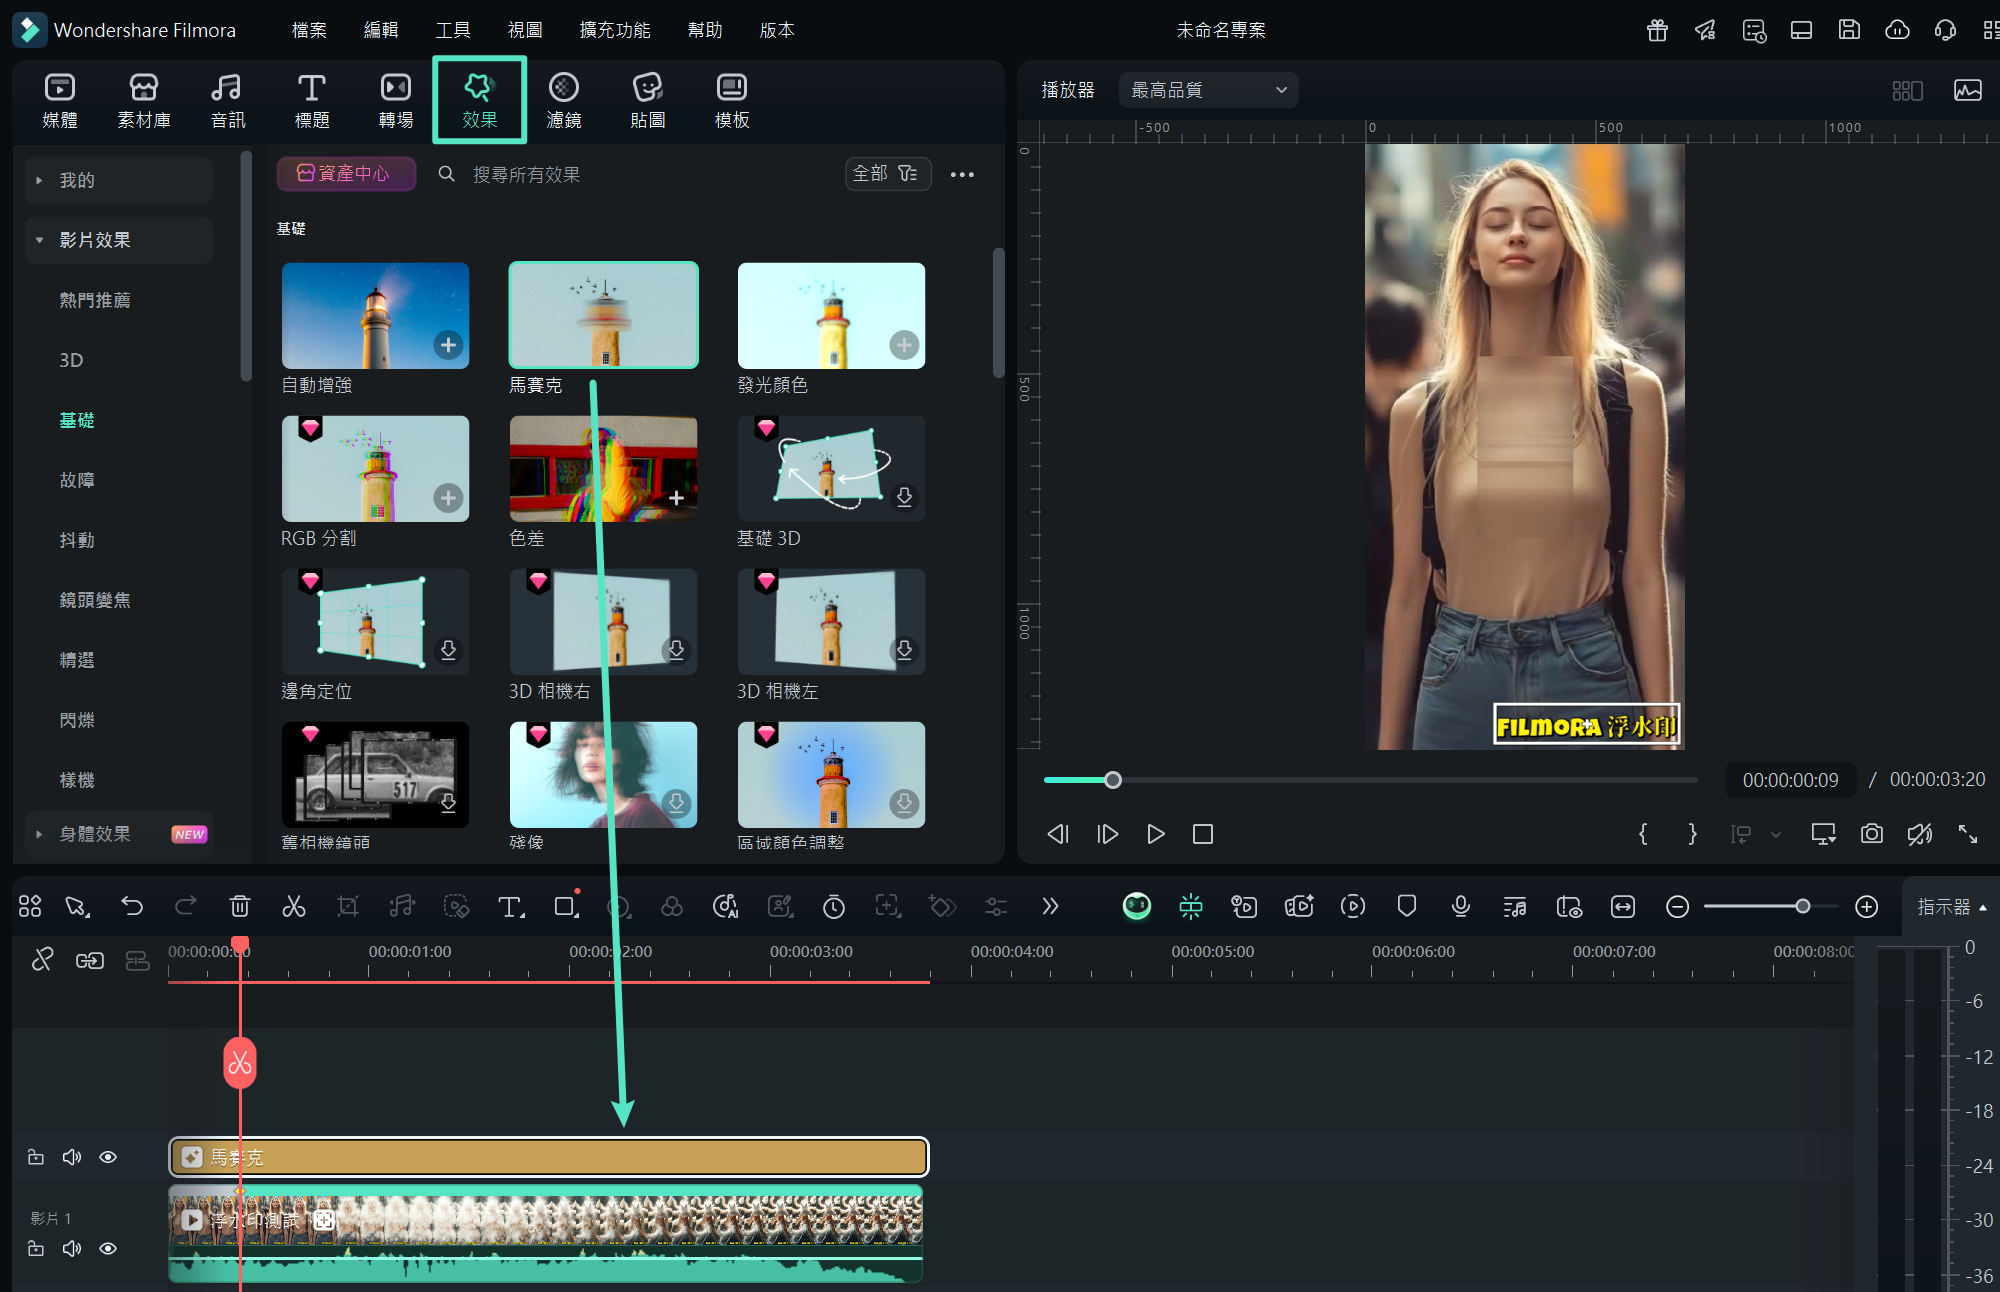This screenshot has width=2000, height=1292.
Task: Click the 資產中心 button
Action: coord(345,174)
